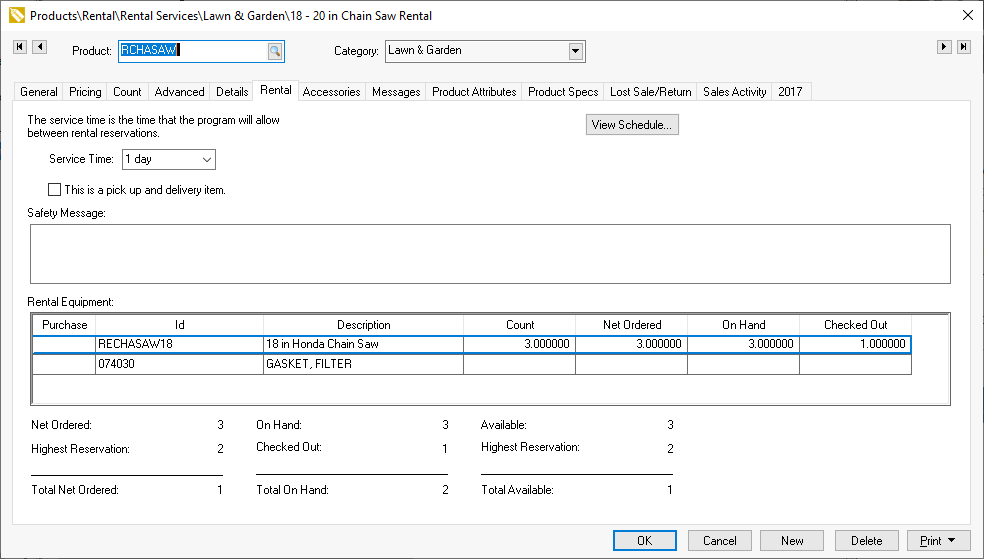Enable the pick up and delivery checkbox

(x=55, y=189)
